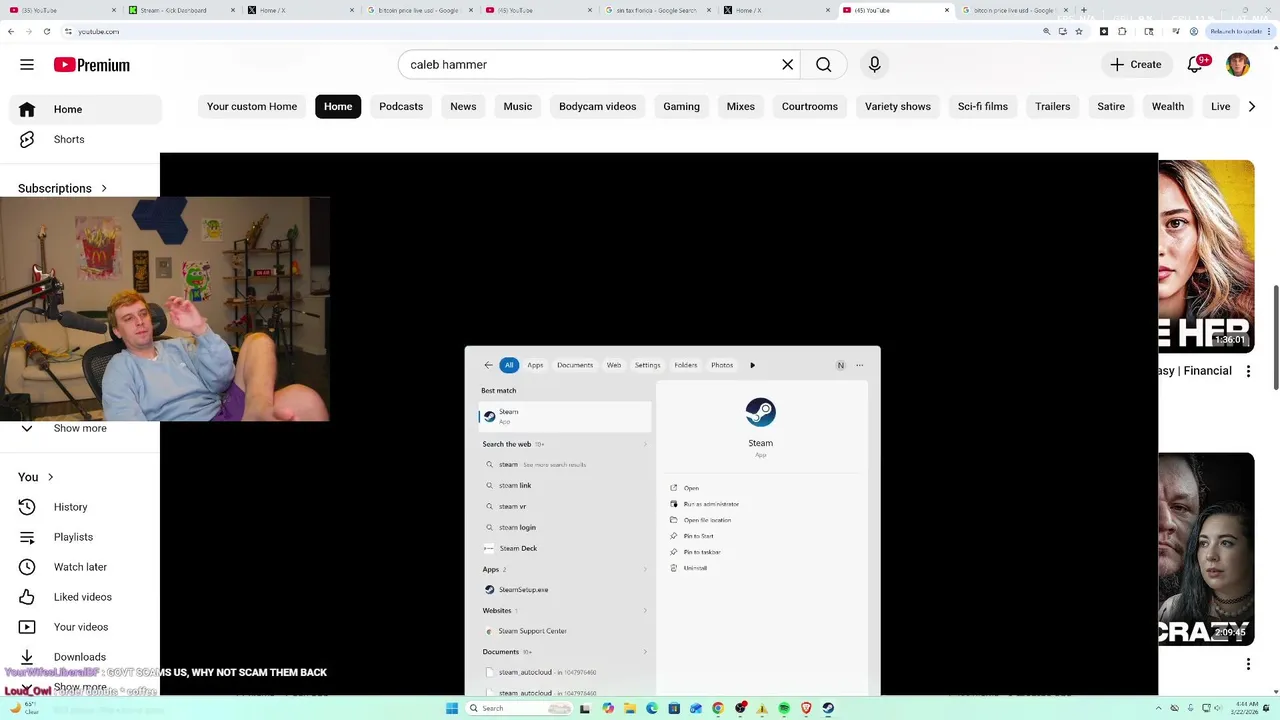Select the Trailers chip

click(1053, 107)
